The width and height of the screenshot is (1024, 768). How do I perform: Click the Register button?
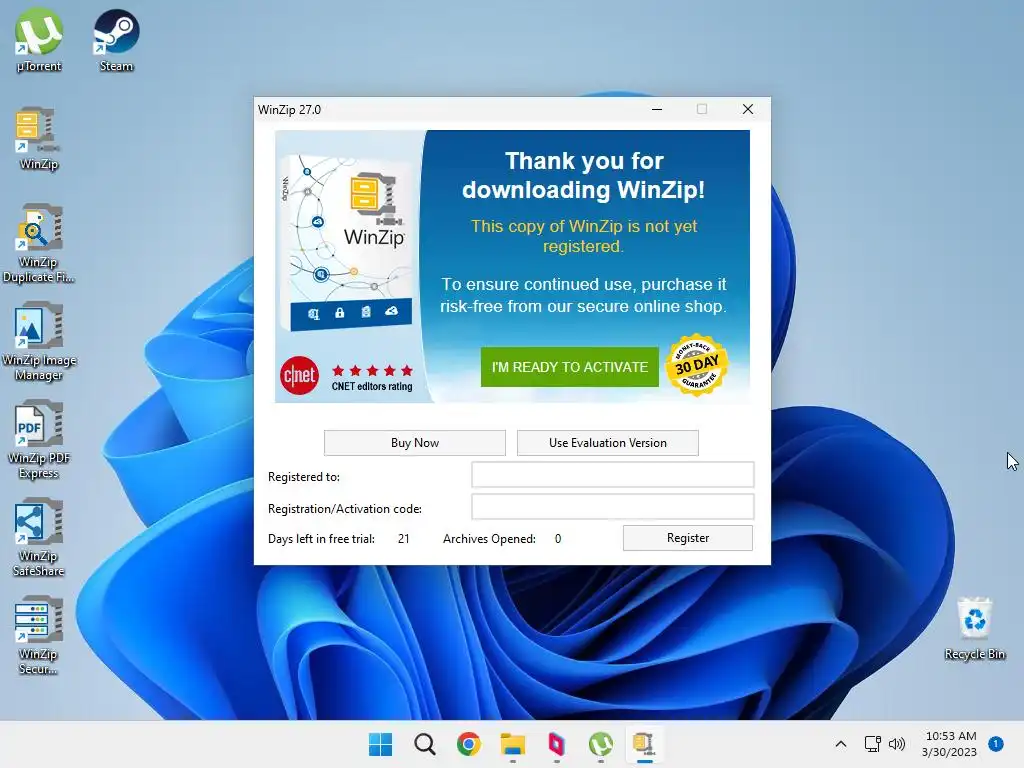[688, 538]
